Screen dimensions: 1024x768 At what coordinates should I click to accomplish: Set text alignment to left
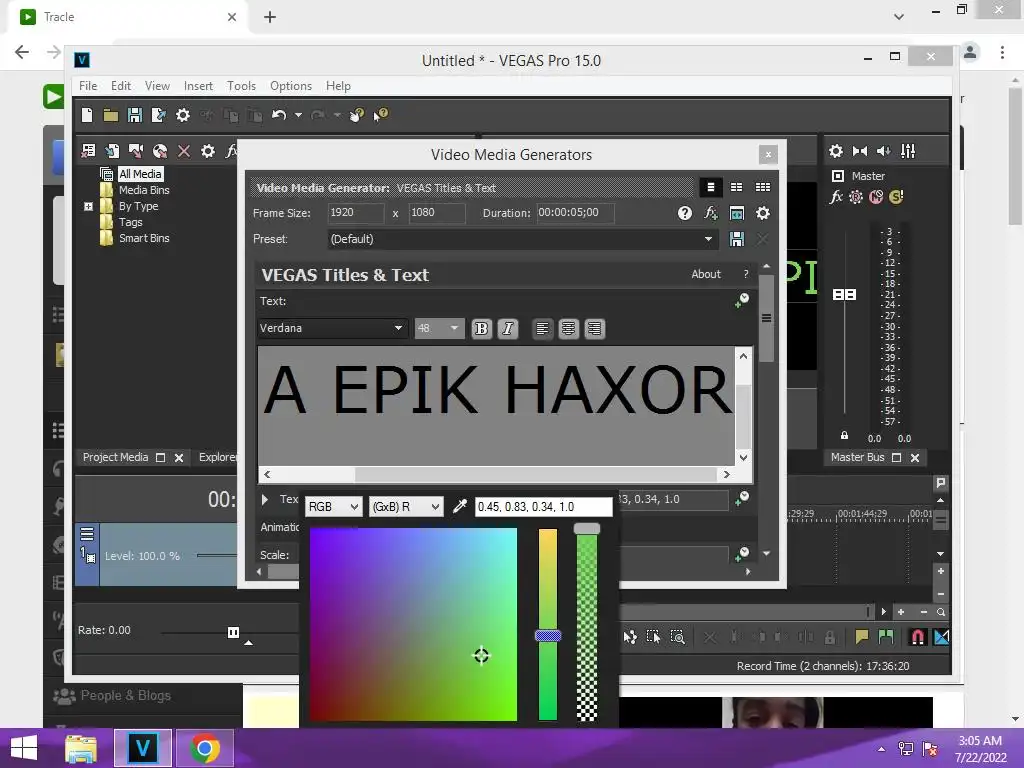click(x=542, y=328)
